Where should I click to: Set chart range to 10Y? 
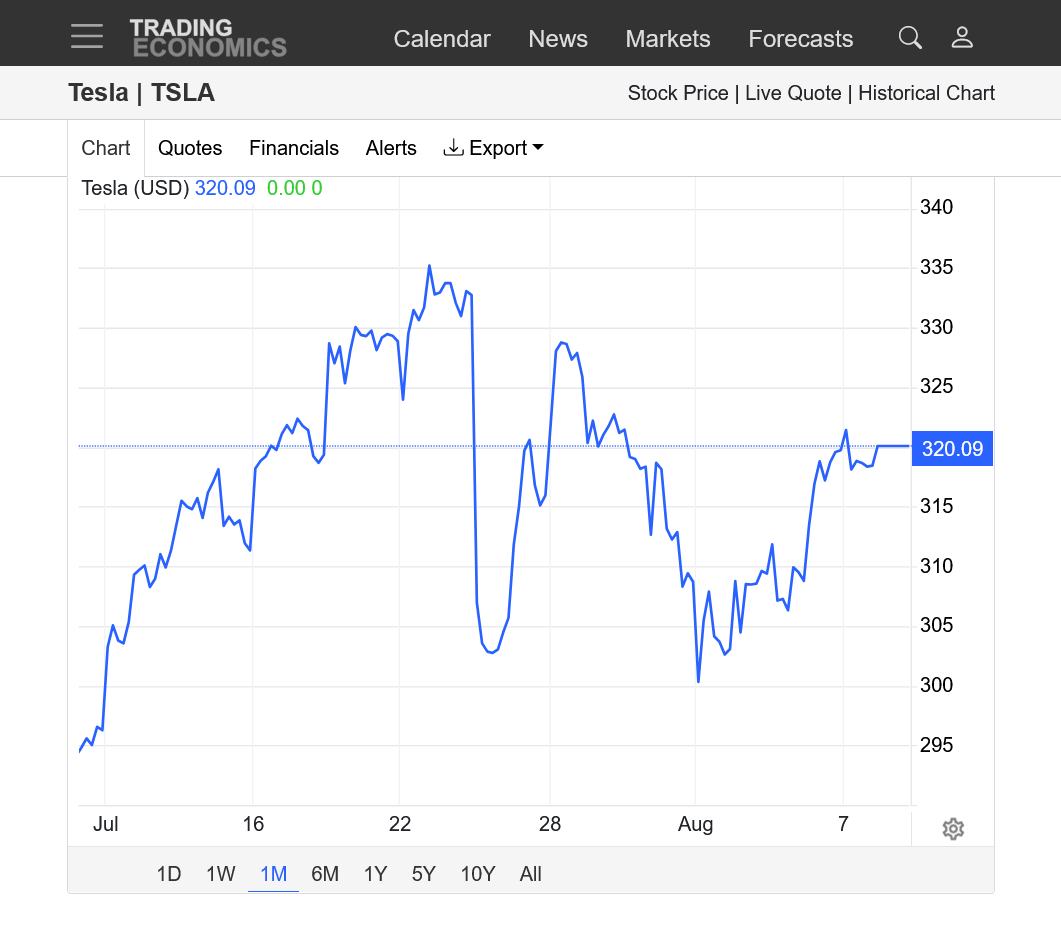click(478, 874)
